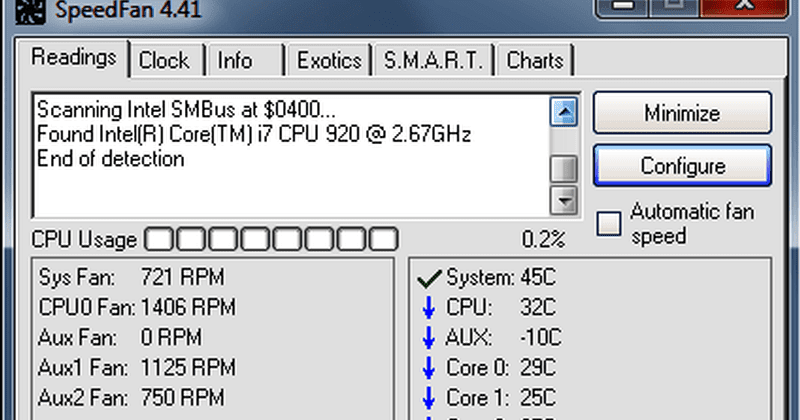Select the CPU0 Fan 1406 RPM reading
The height and width of the screenshot is (420, 800).
tap(137, 308)
